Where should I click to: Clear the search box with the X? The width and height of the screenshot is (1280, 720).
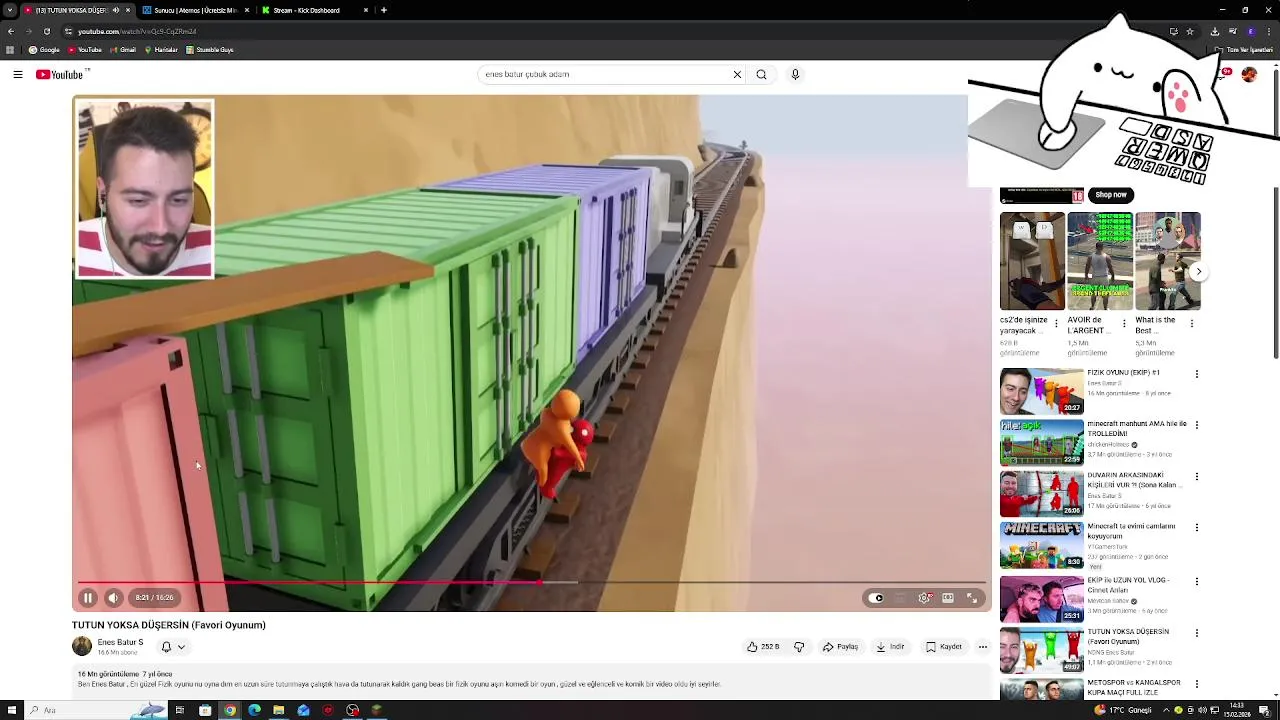click(737, 74)
